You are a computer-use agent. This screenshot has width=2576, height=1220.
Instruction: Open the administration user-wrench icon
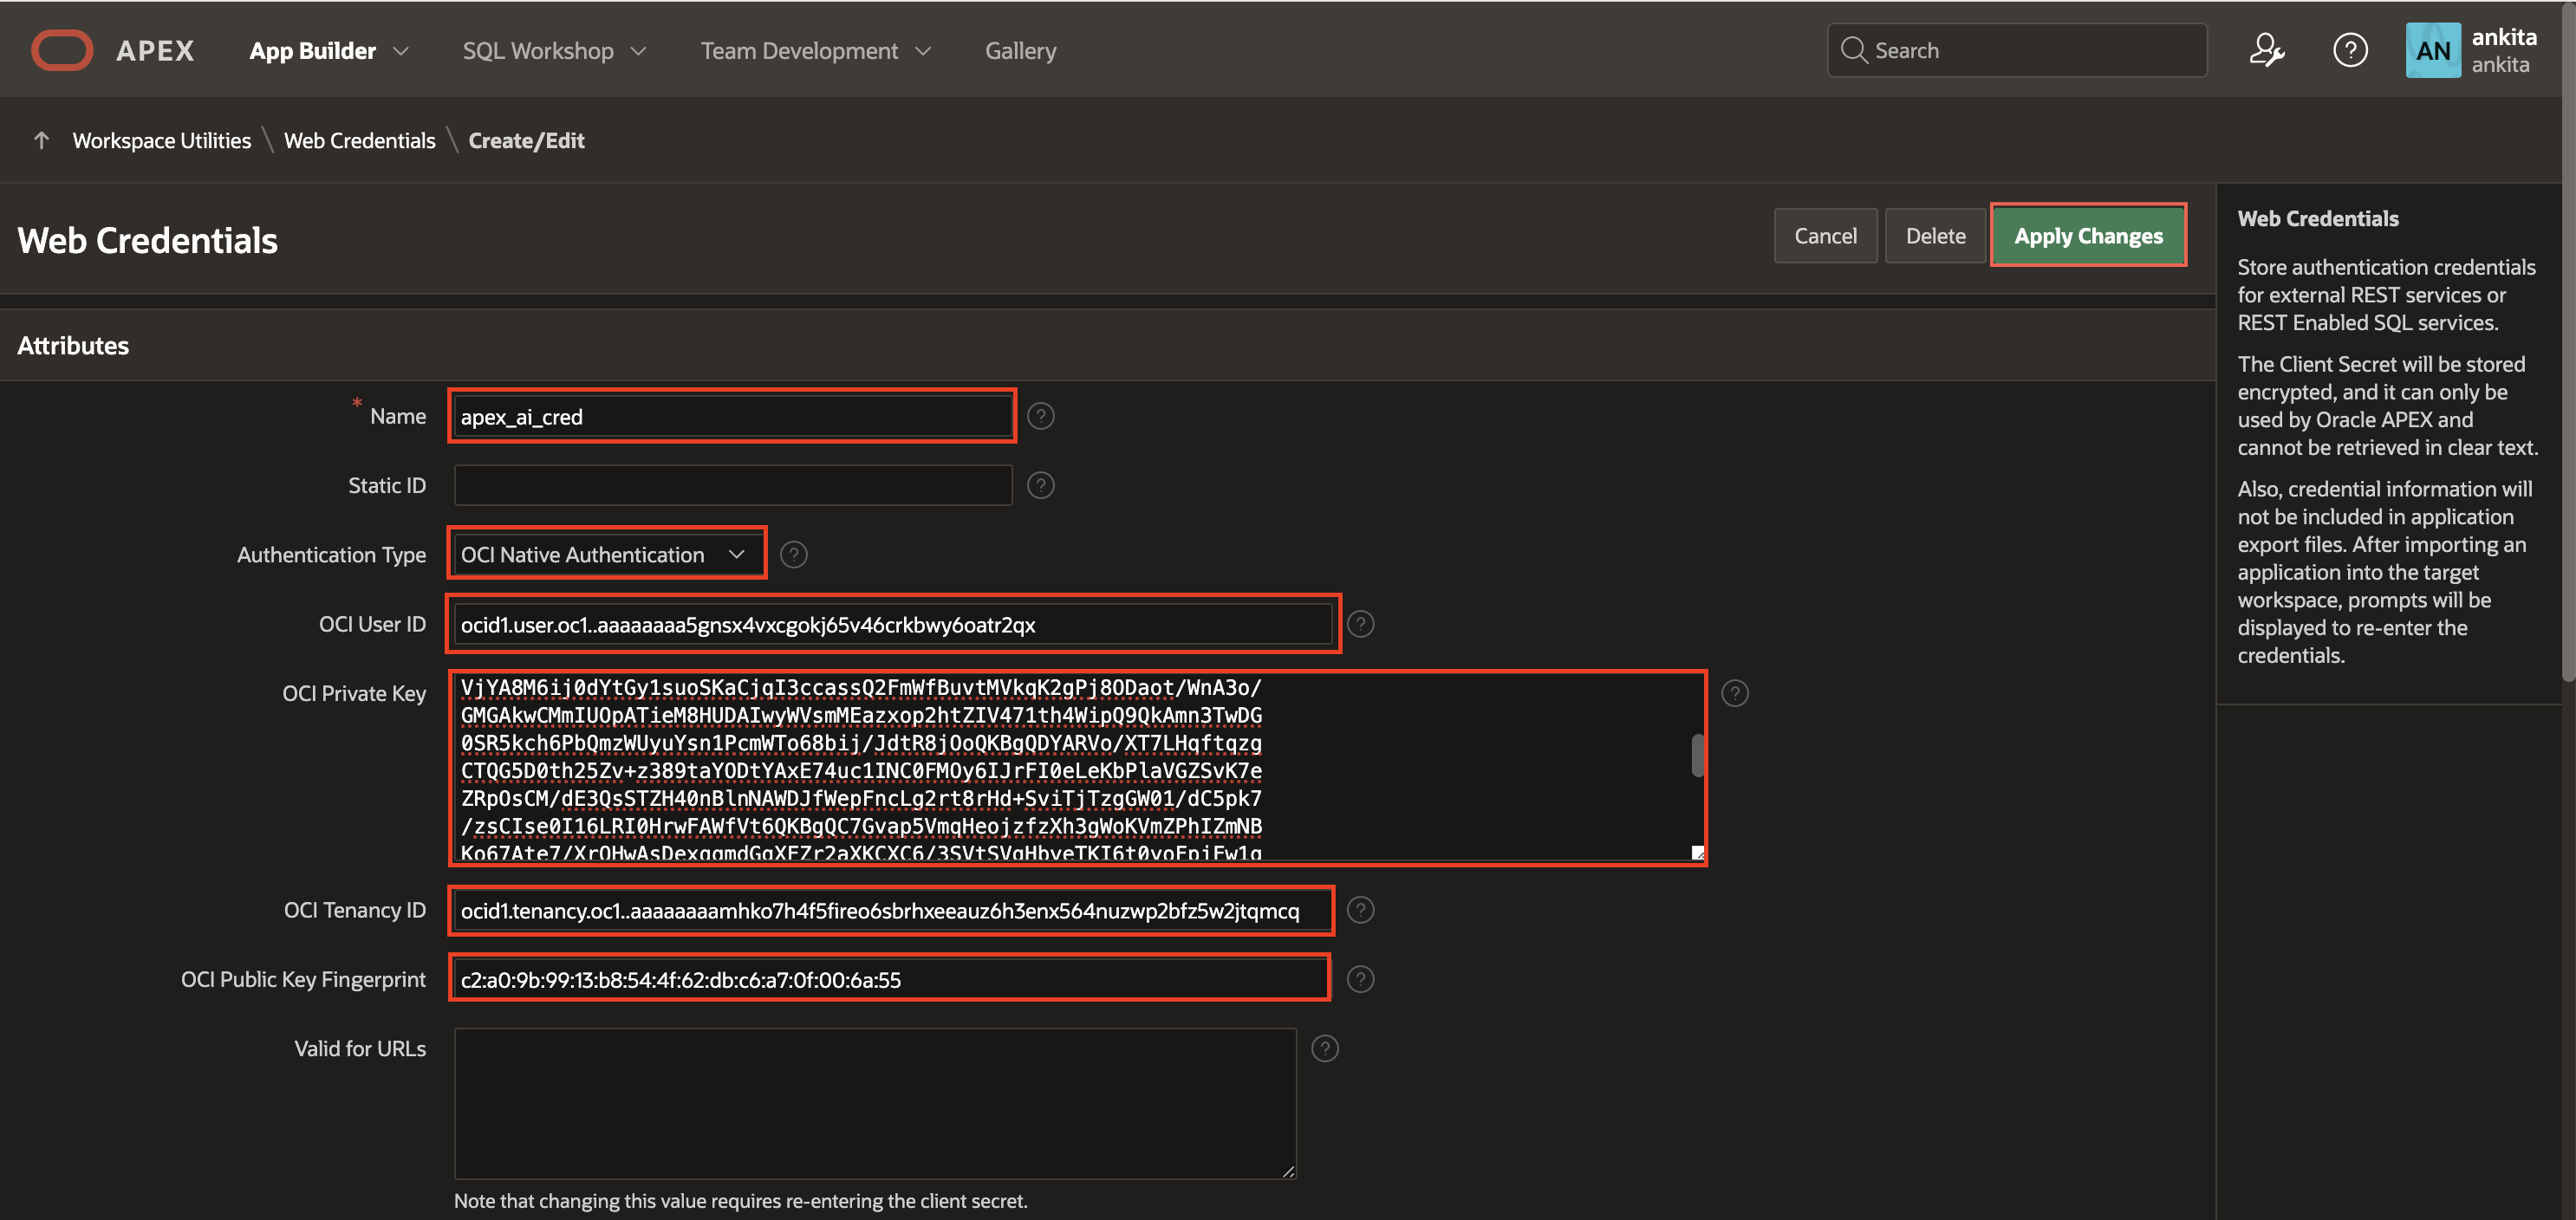(x=2266, y=50)
